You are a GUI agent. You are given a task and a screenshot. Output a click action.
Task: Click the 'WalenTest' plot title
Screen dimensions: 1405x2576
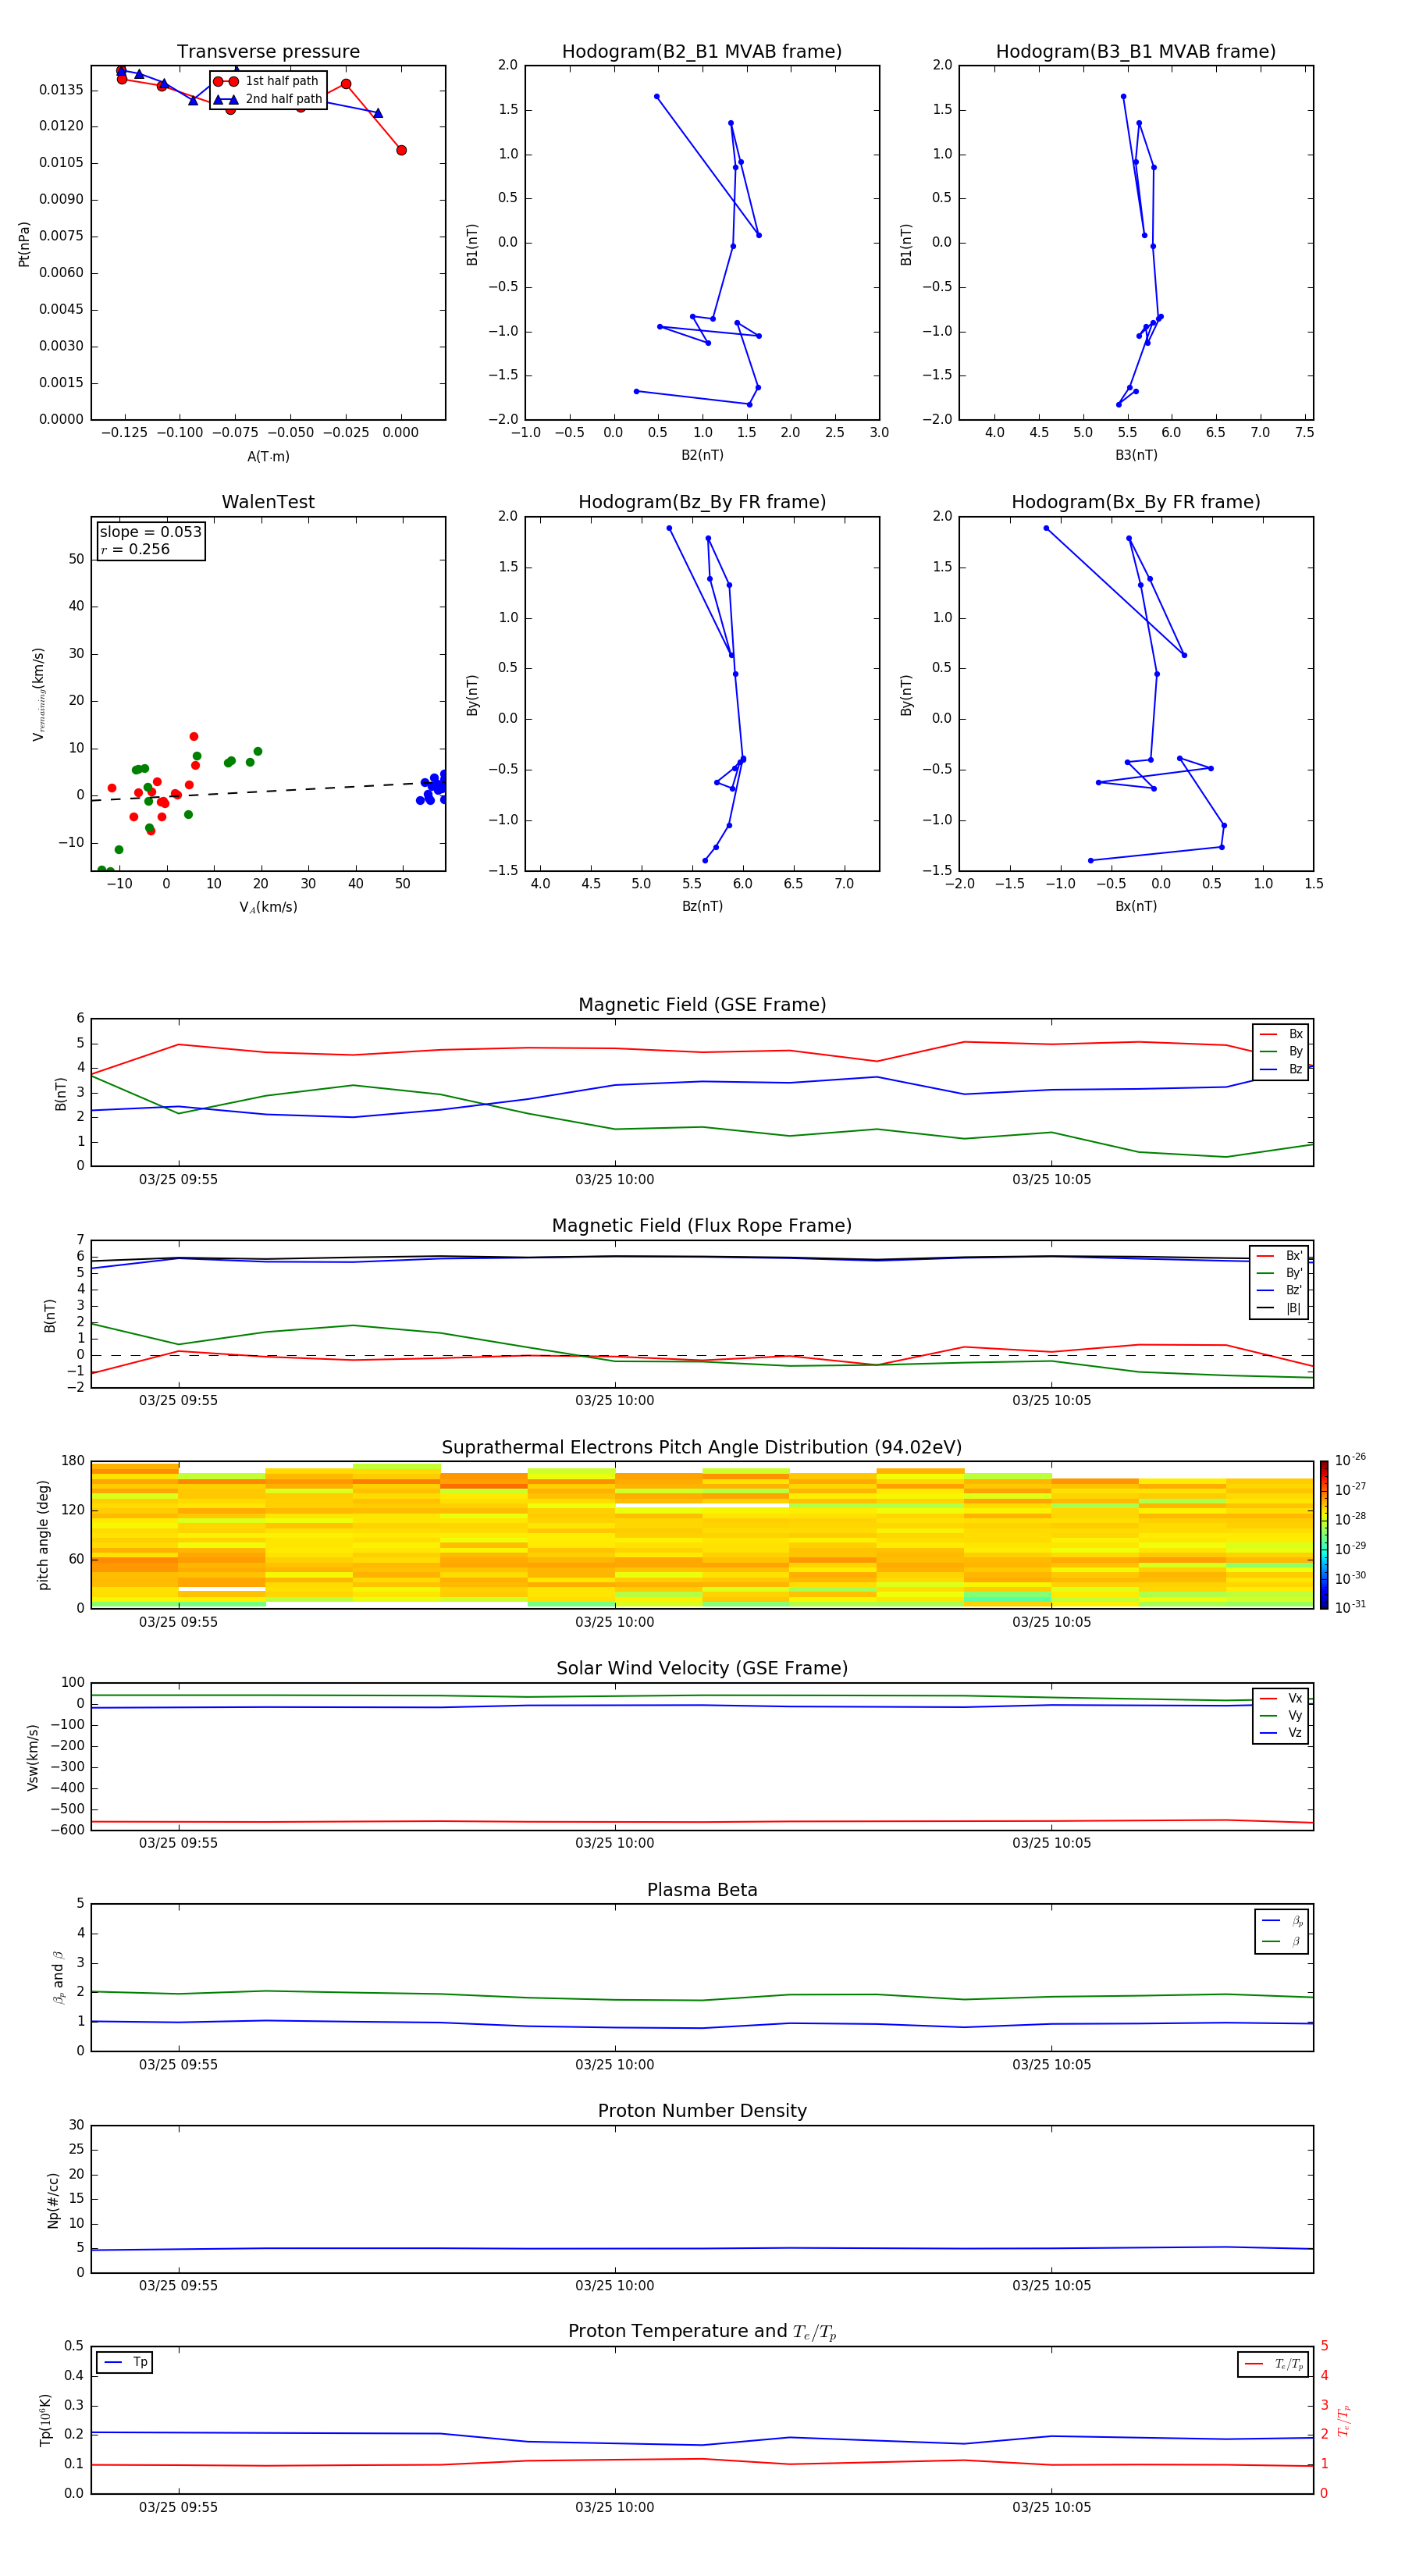tap(268, 502)
